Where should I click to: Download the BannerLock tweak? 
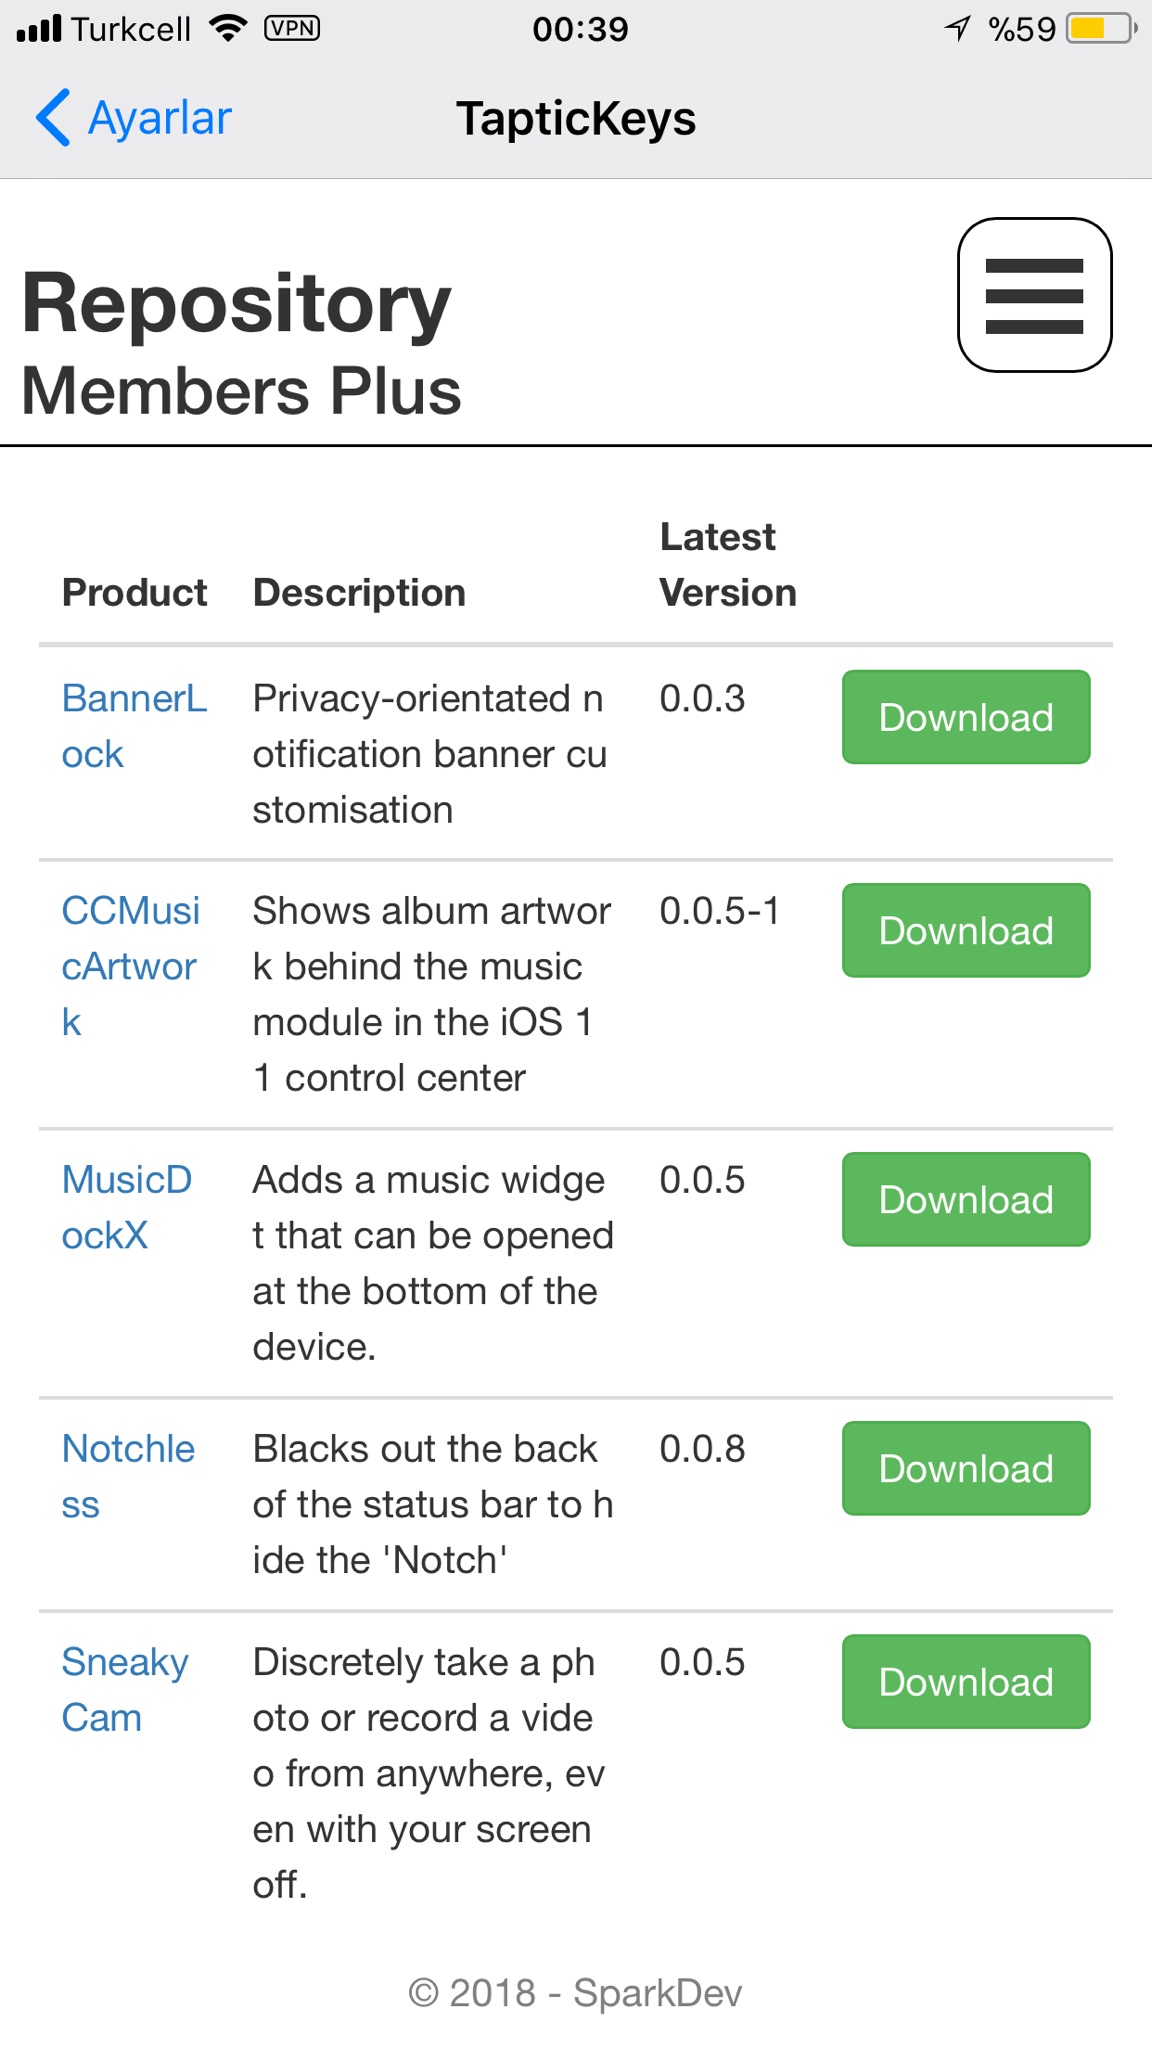click(x=965, y=717)
